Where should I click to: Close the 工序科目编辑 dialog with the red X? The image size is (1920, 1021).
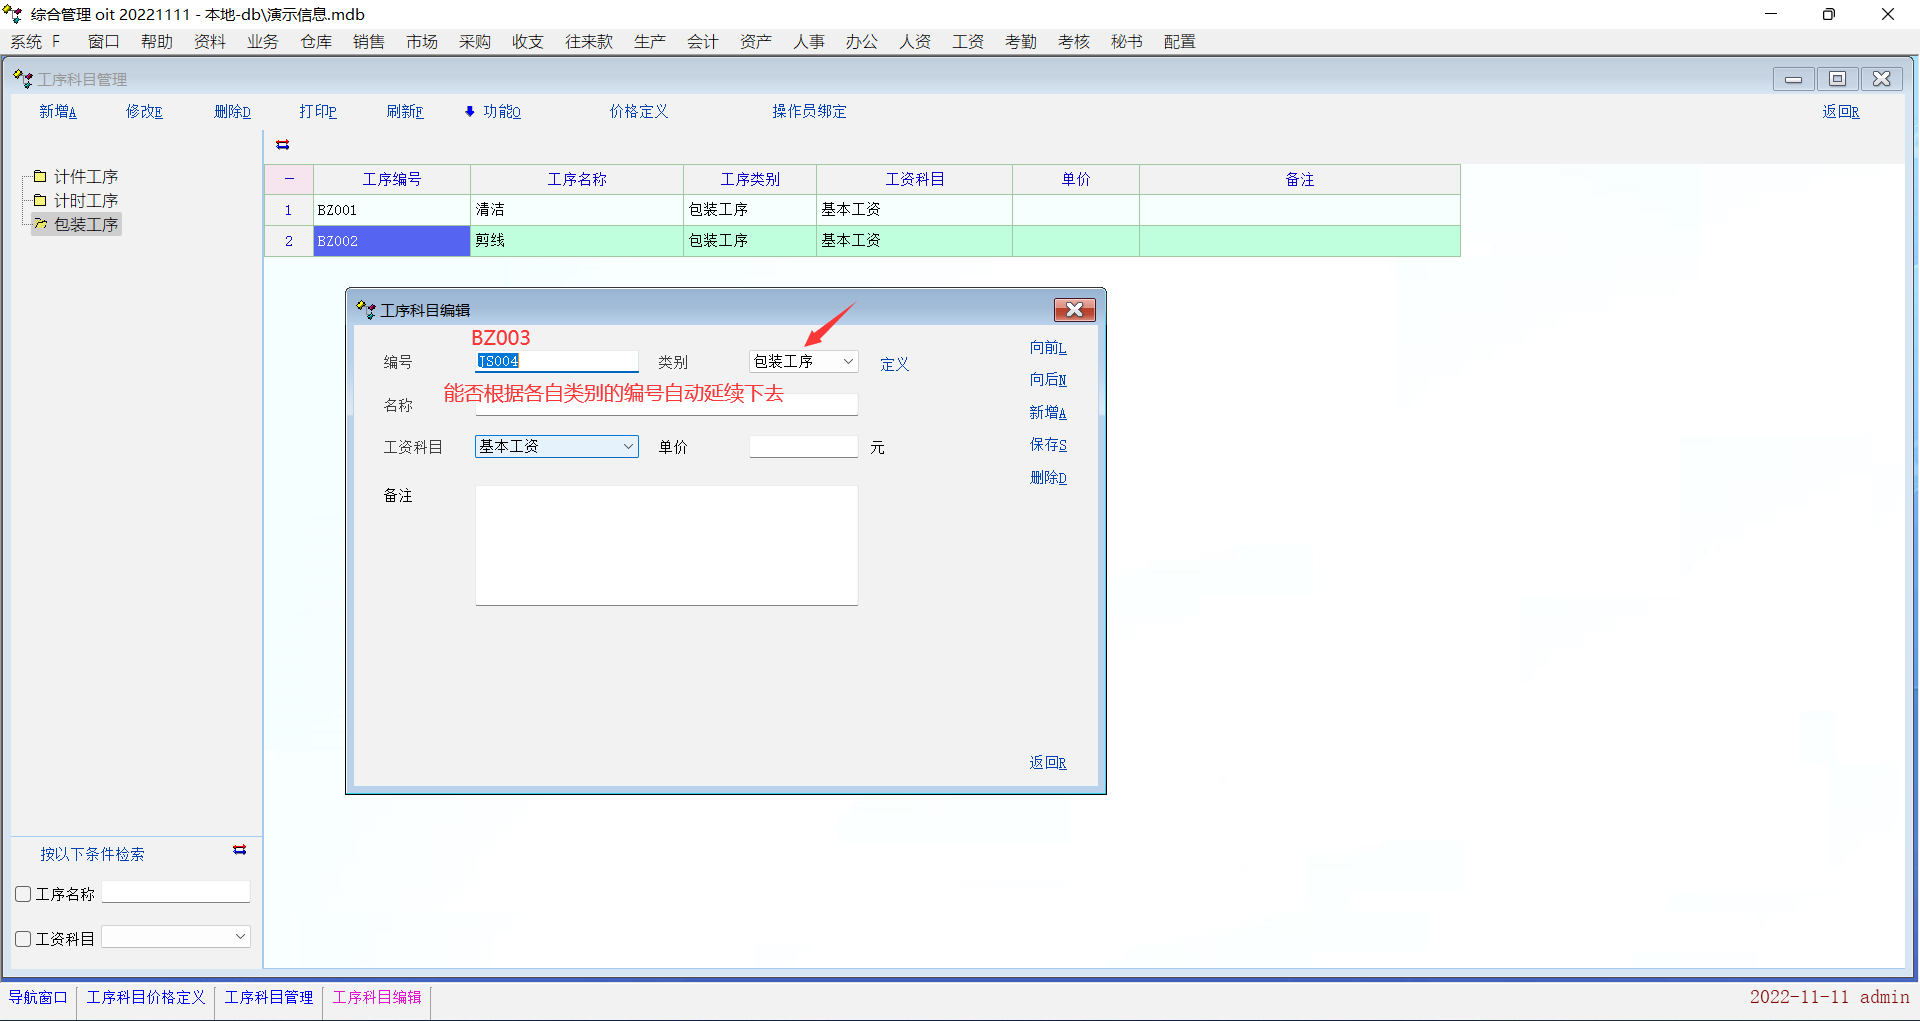pyautogui.click(x=1074, y=310)
